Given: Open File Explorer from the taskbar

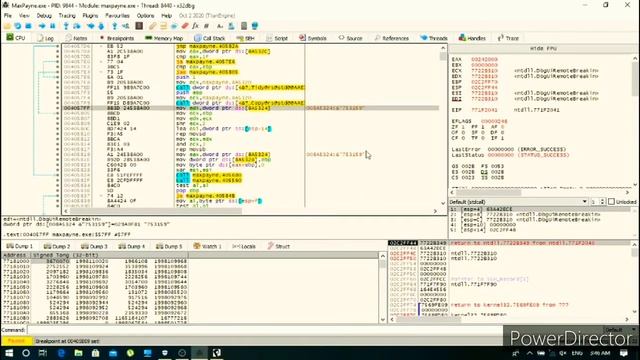Looking at the screenshot, I should 78,353.
